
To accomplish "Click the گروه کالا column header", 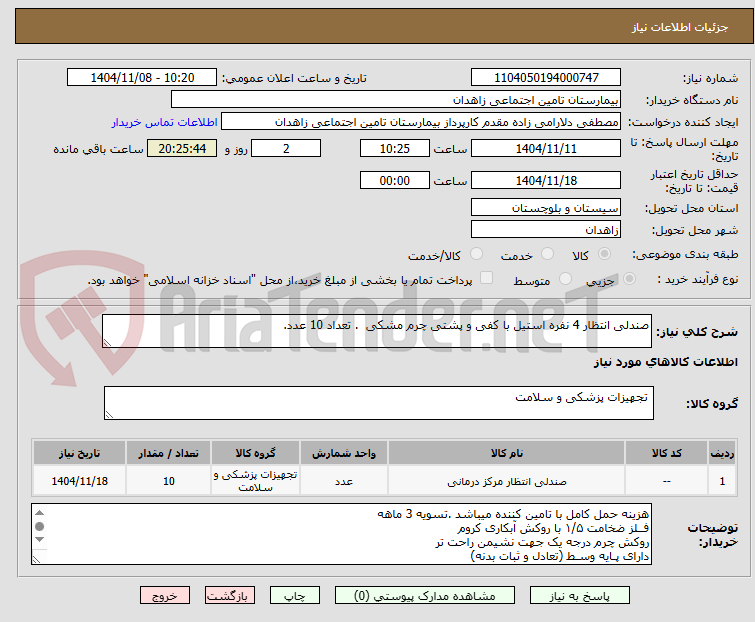I will (255, 453).
